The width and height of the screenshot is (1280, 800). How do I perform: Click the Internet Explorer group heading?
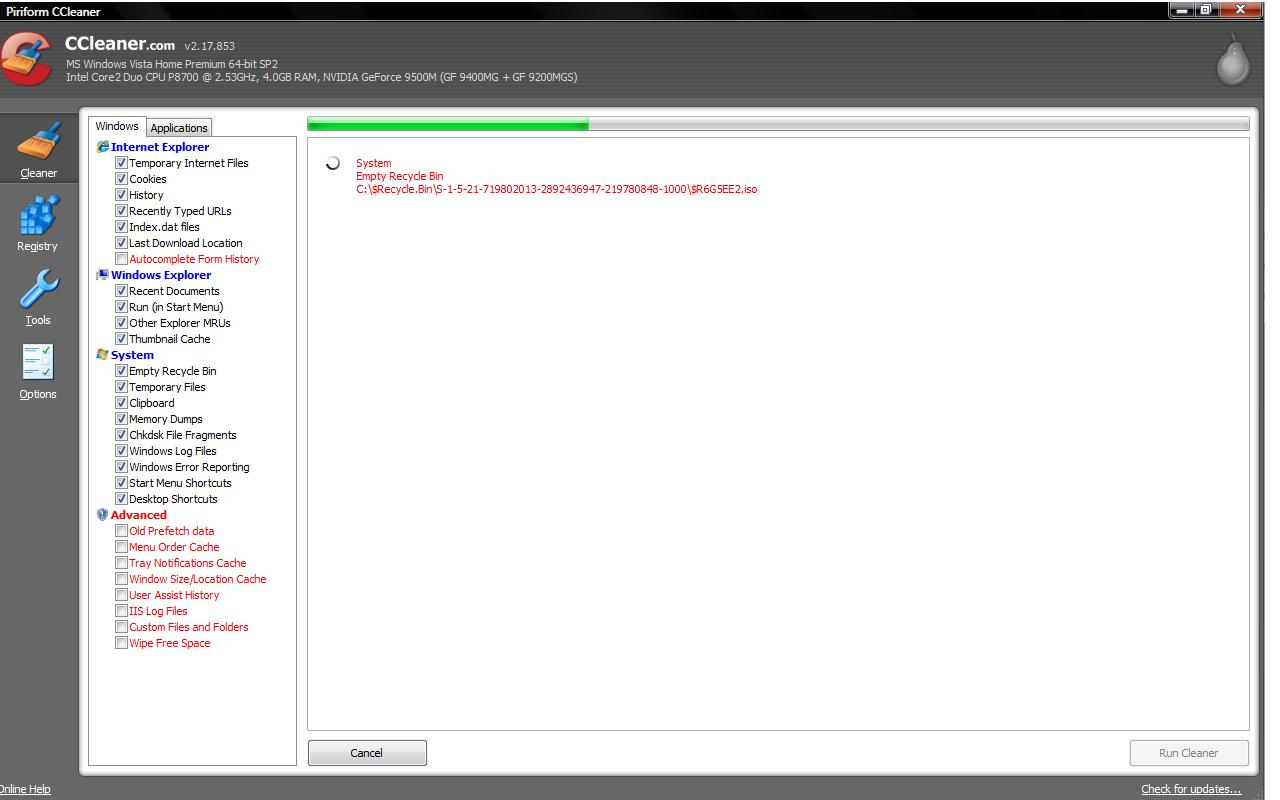point(160,147)
